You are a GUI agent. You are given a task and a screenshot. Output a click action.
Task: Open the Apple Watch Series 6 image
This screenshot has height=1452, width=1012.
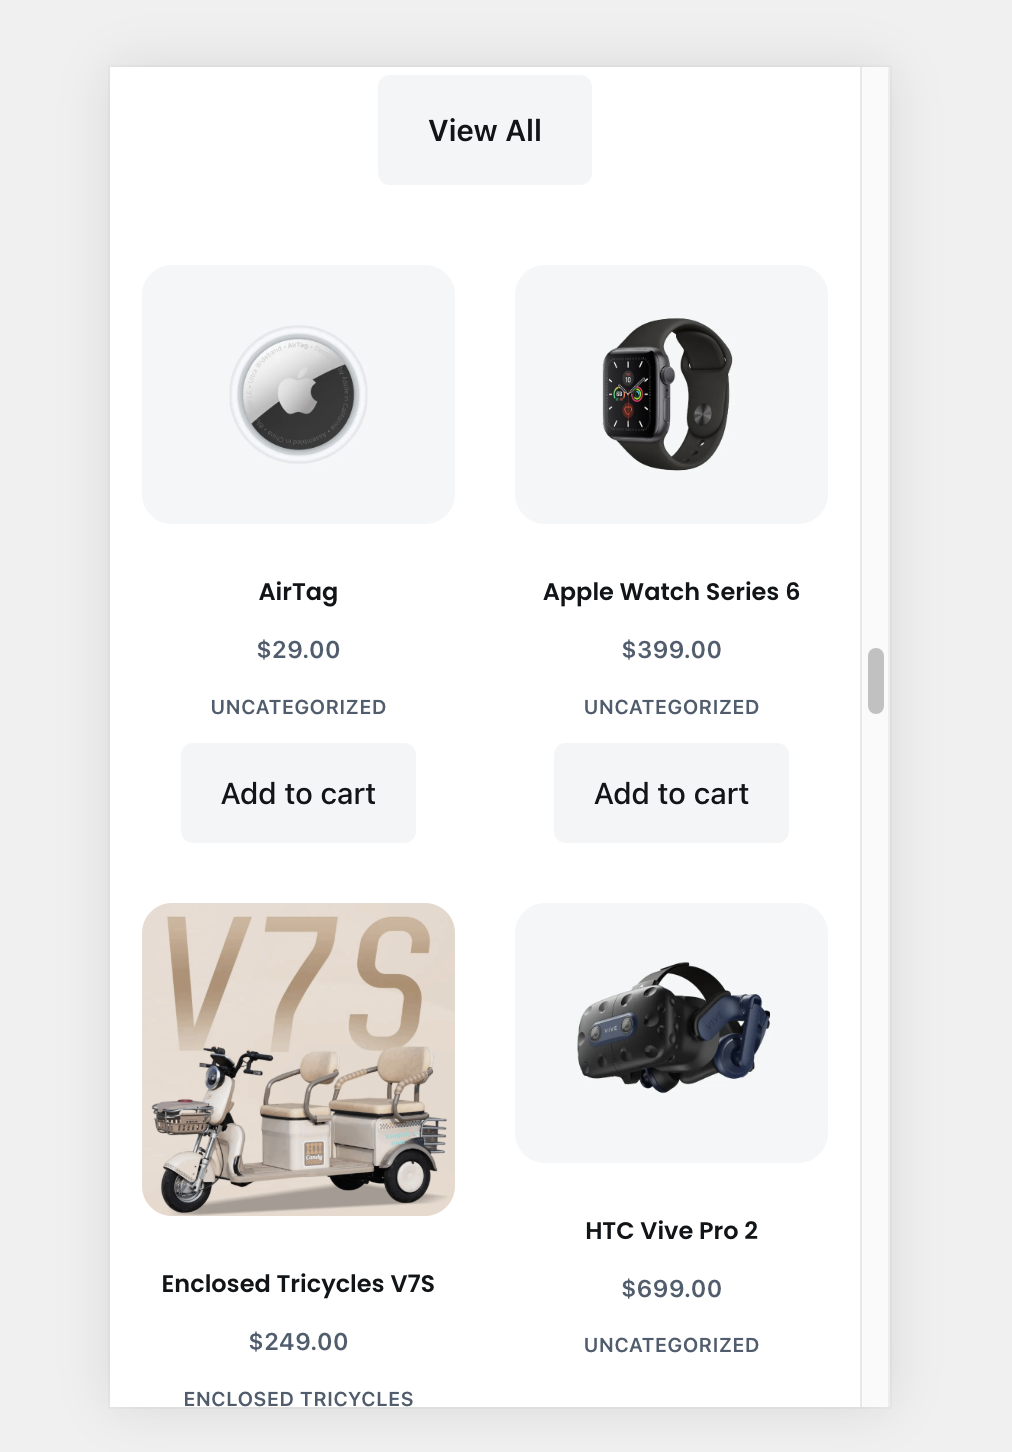(x=671, y=394)
